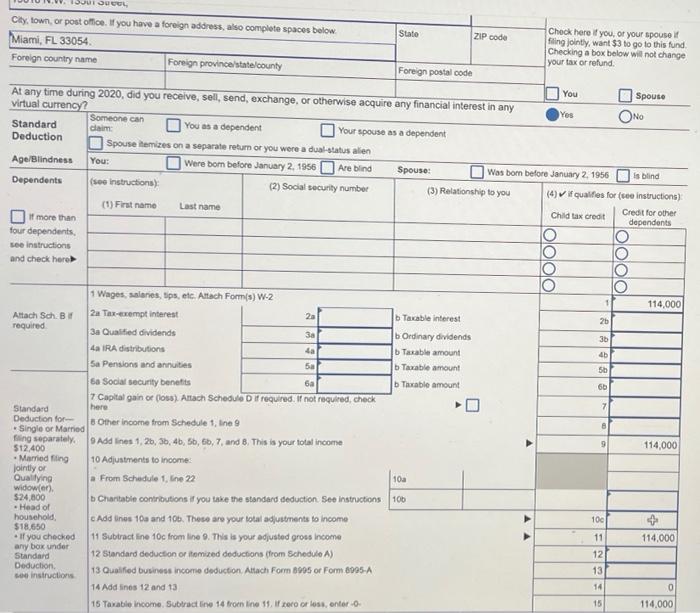This screenshot has height=613, width=700.
Task: Select Credit for other dependents, first row
Action: [621, 237]
